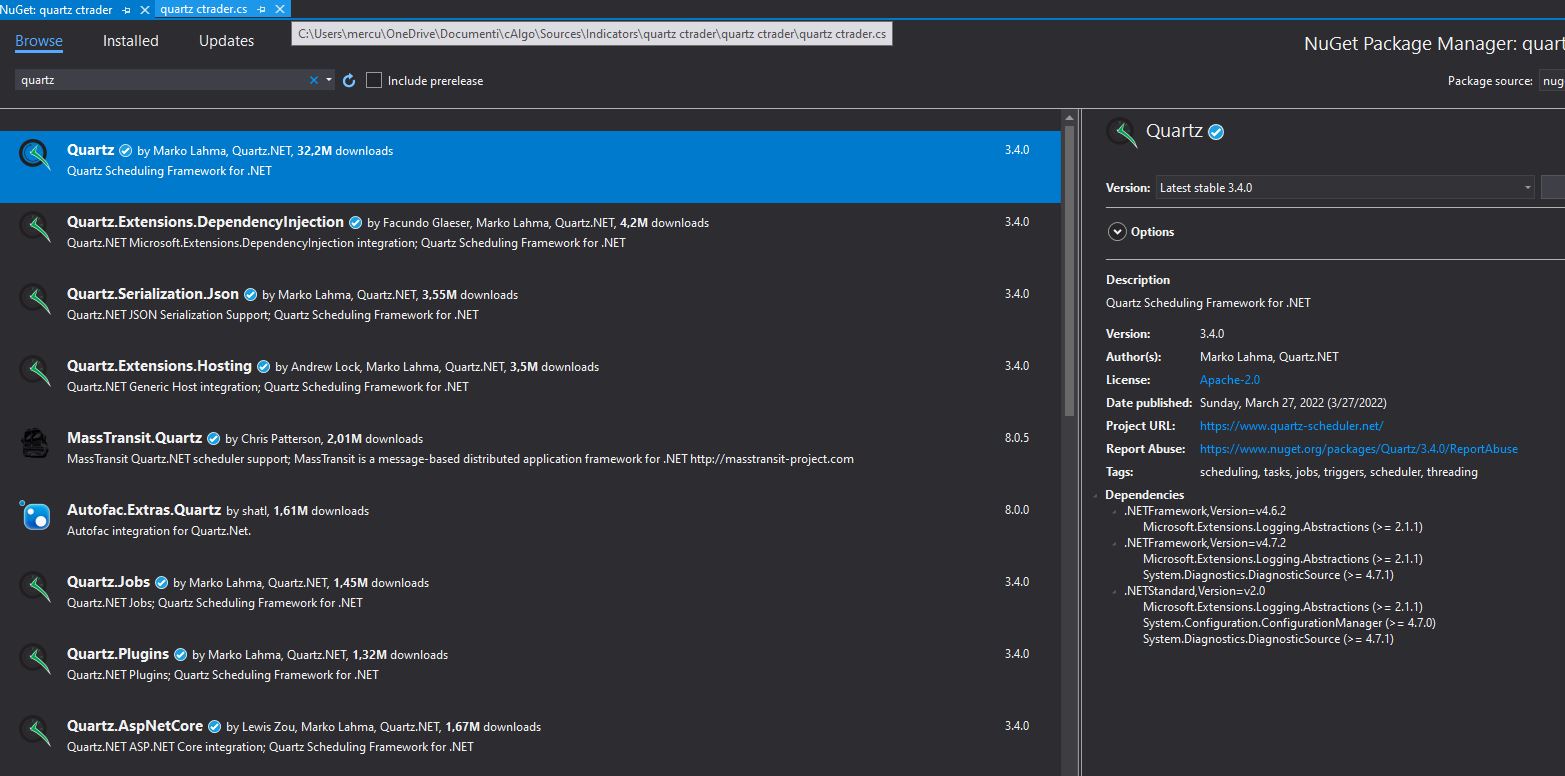Click the verified badge on the selected Quartz row
1565x776 pixels.
coord(125,150)
